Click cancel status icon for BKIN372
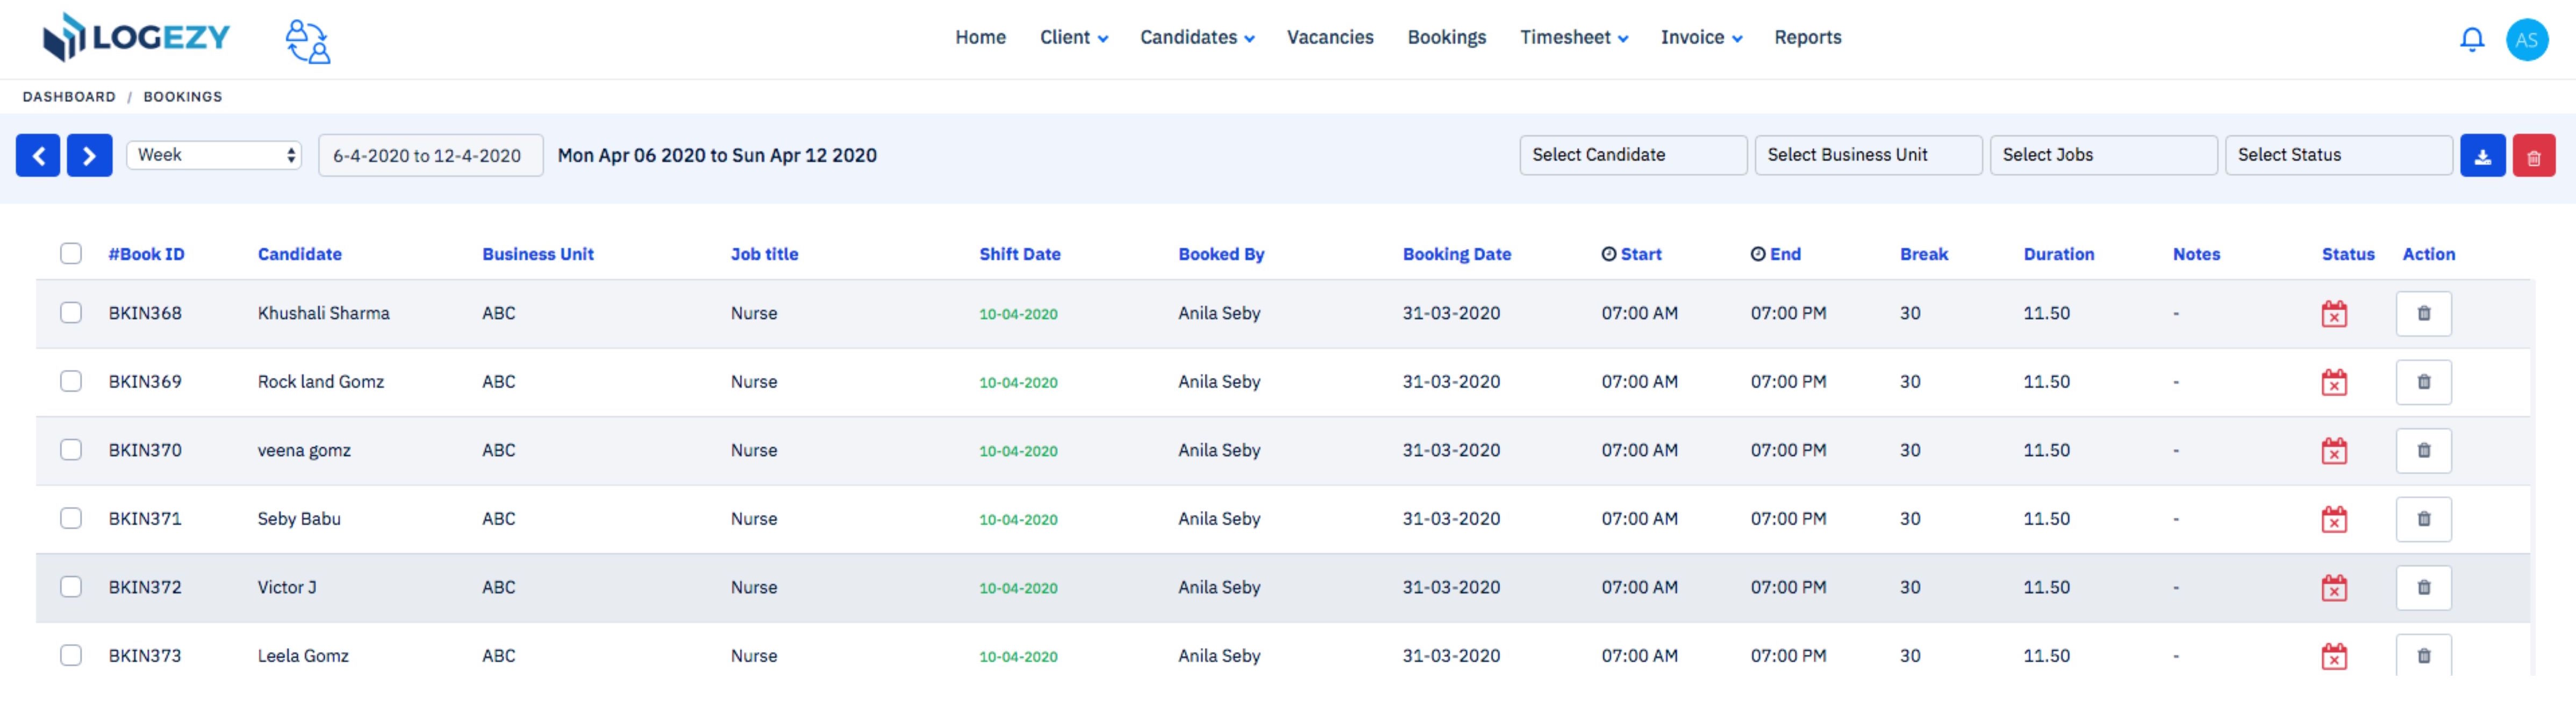2576x702 pixels. (2333, 588)
